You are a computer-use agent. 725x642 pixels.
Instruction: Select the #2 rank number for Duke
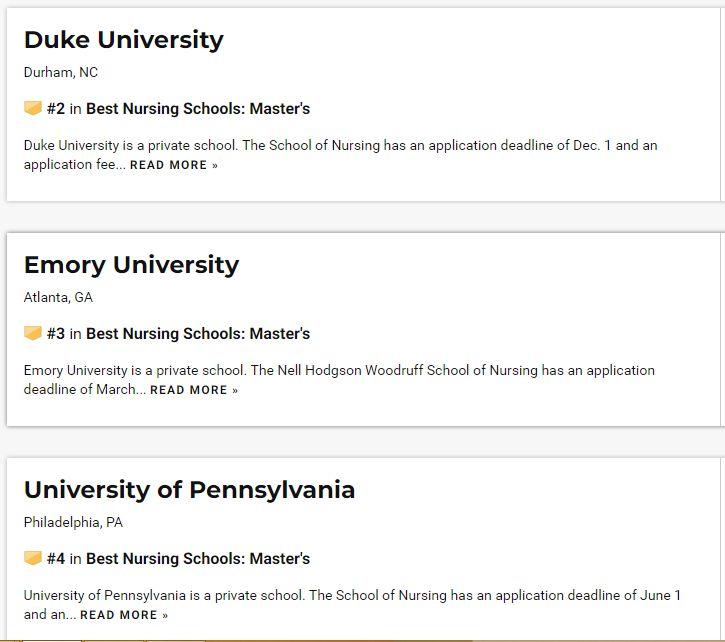coord(55,109)
